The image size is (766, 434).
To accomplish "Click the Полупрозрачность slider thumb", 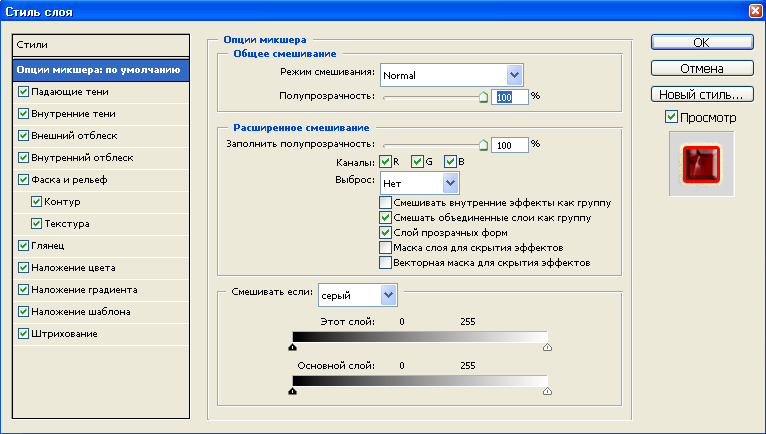I will (483, 97).
